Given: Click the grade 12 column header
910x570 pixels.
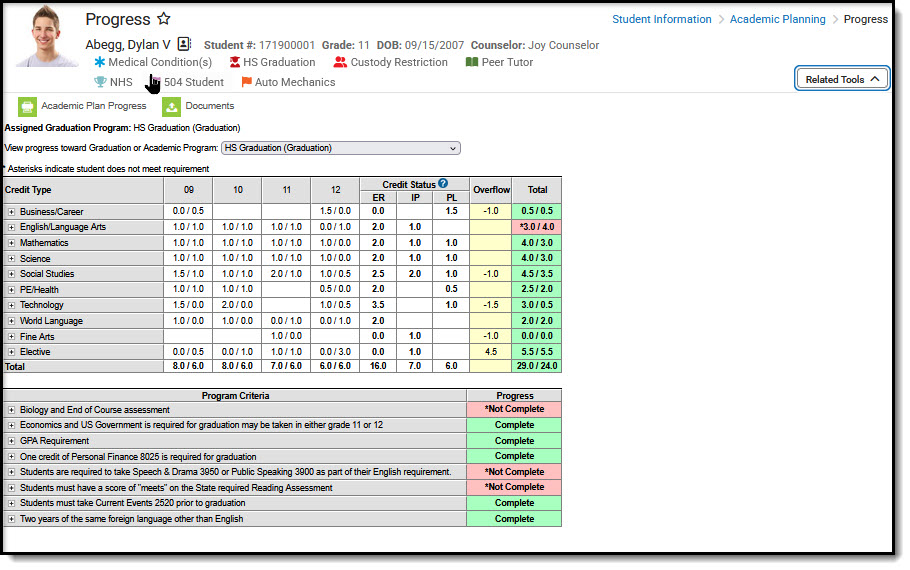Looking at the screenshot, I should pyautogui.click(x=335, y=190).
